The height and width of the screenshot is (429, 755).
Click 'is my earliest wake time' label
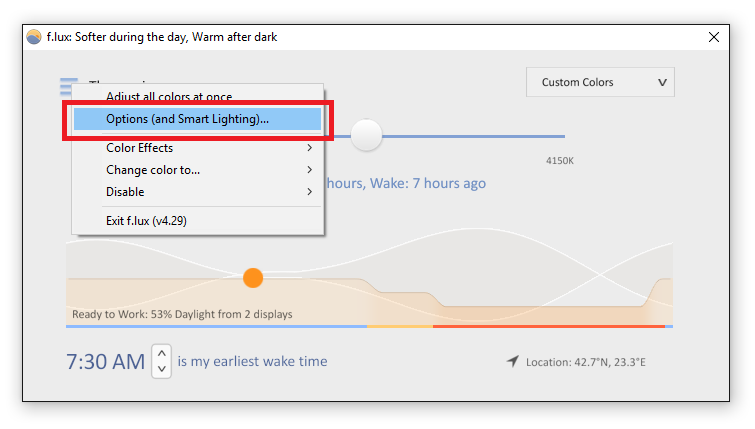[x=252, y=361]
